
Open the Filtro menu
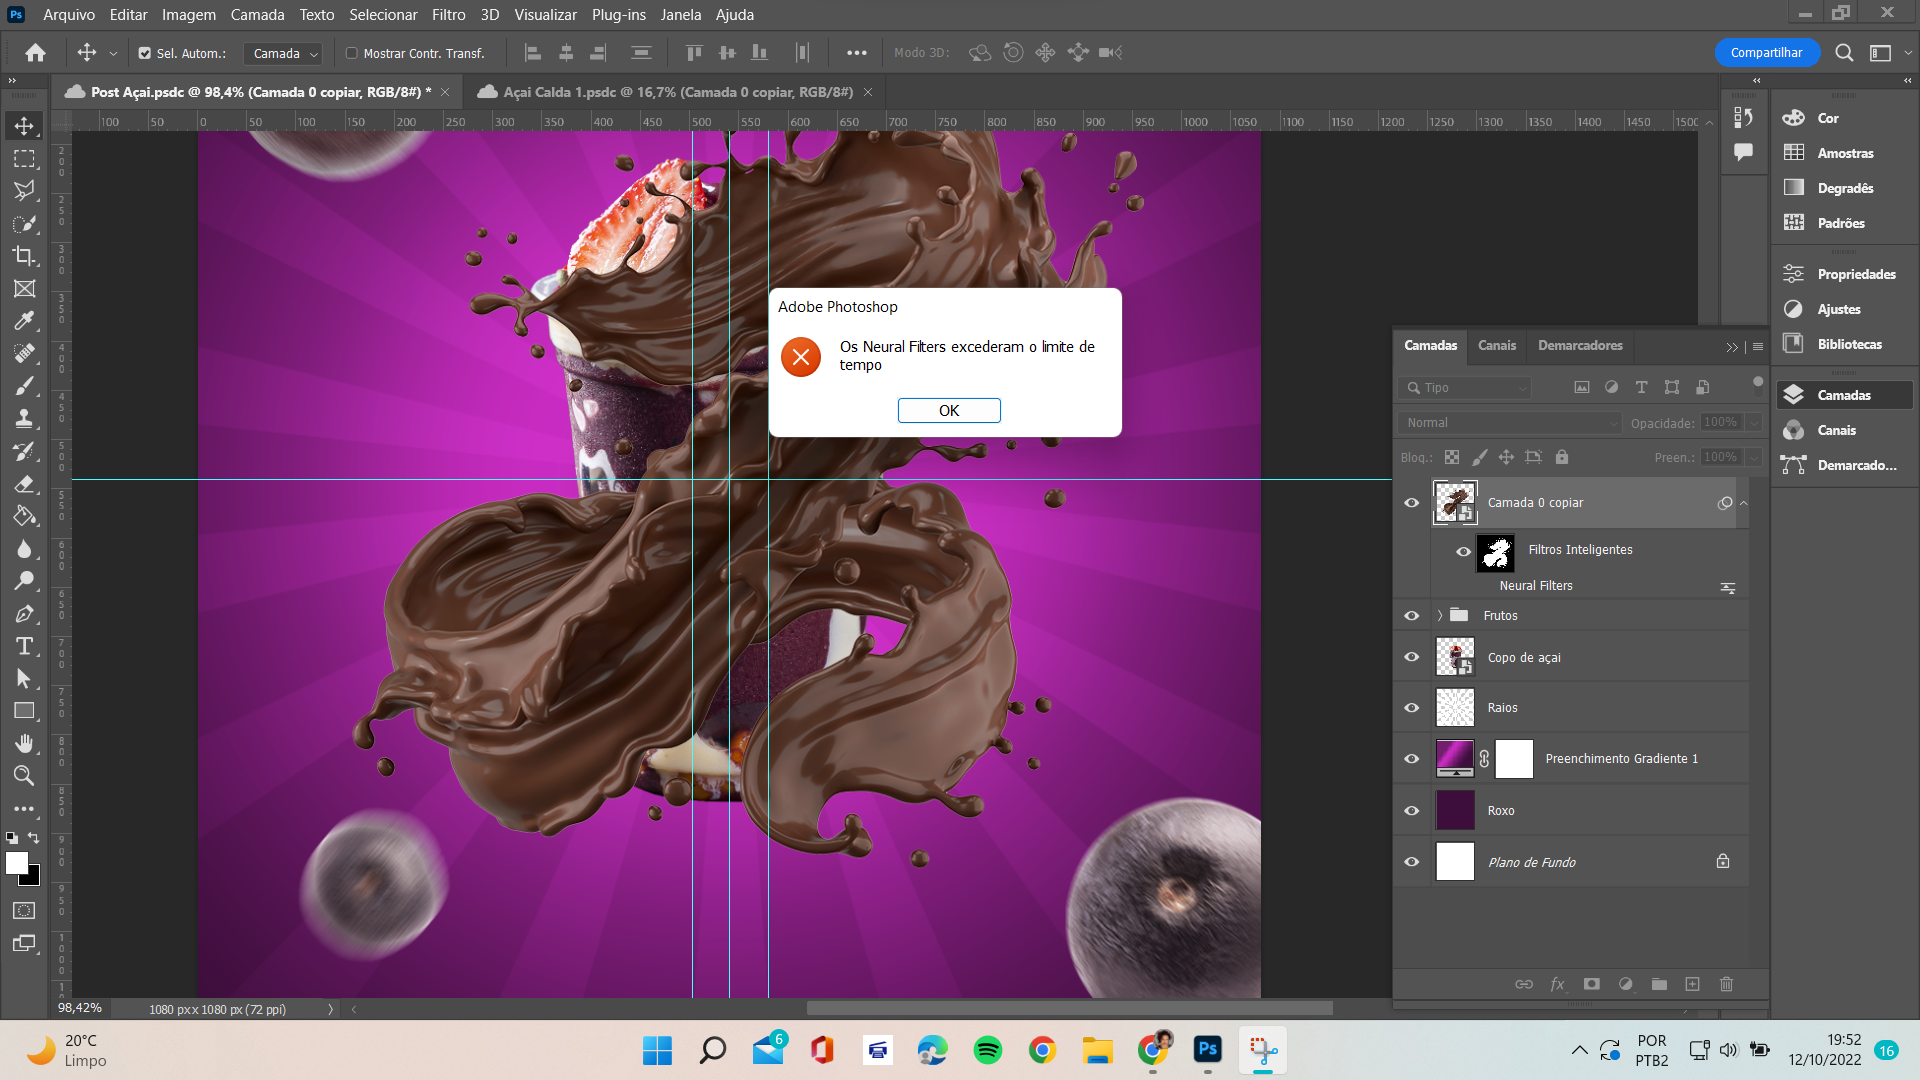click(x=446, y=15)
